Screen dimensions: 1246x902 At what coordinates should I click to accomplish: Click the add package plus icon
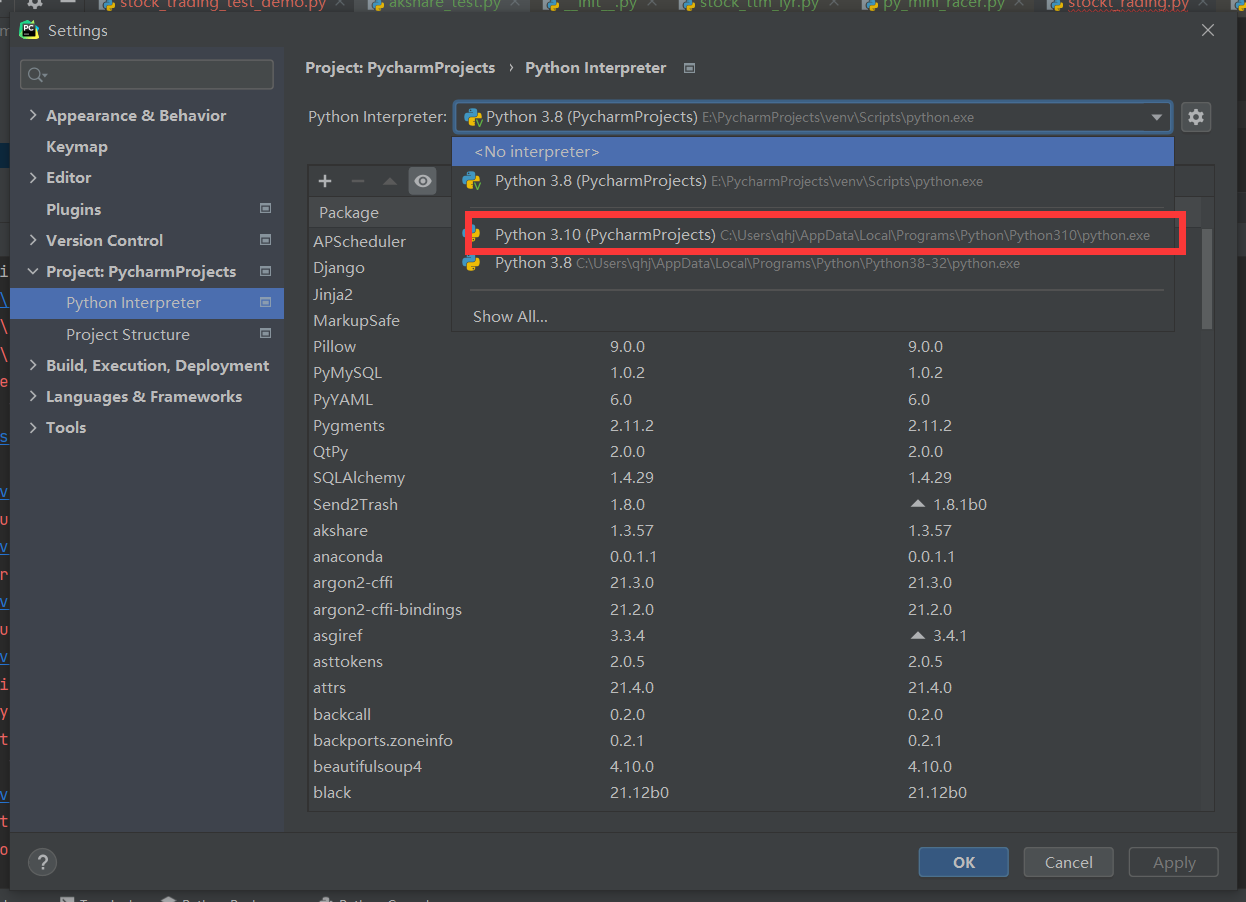pyautogui.click(x=325, y=181)
